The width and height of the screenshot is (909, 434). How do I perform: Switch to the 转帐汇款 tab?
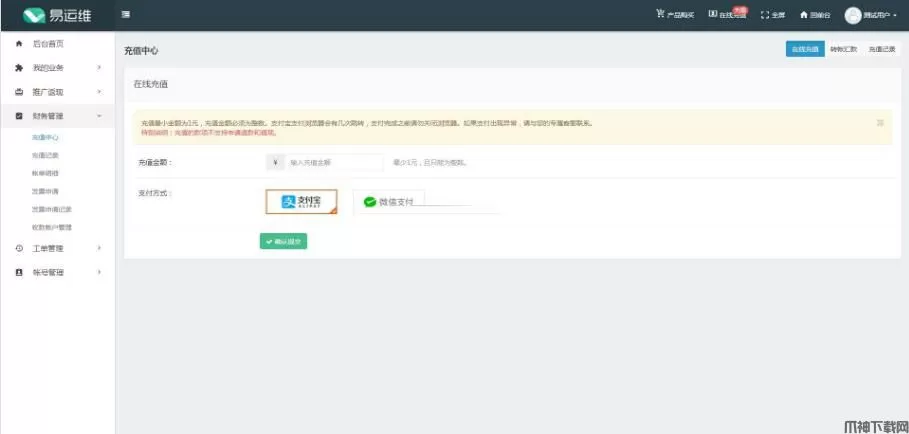(x=843, y=49)
